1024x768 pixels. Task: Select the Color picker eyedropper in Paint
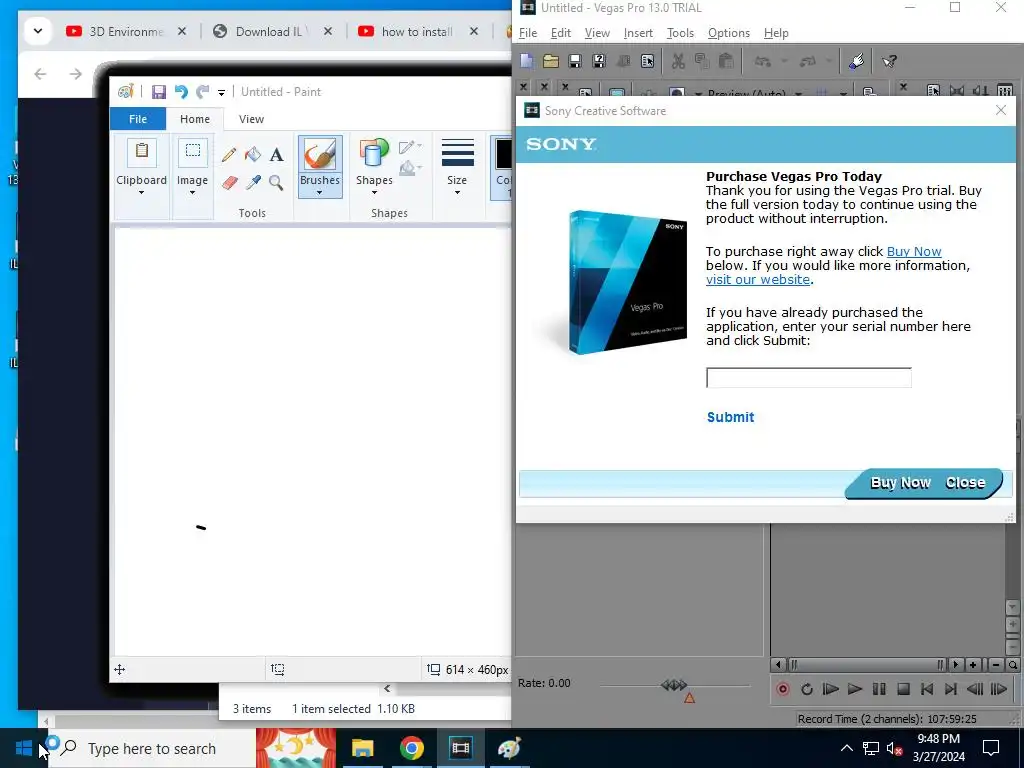(x=253, y=182)
